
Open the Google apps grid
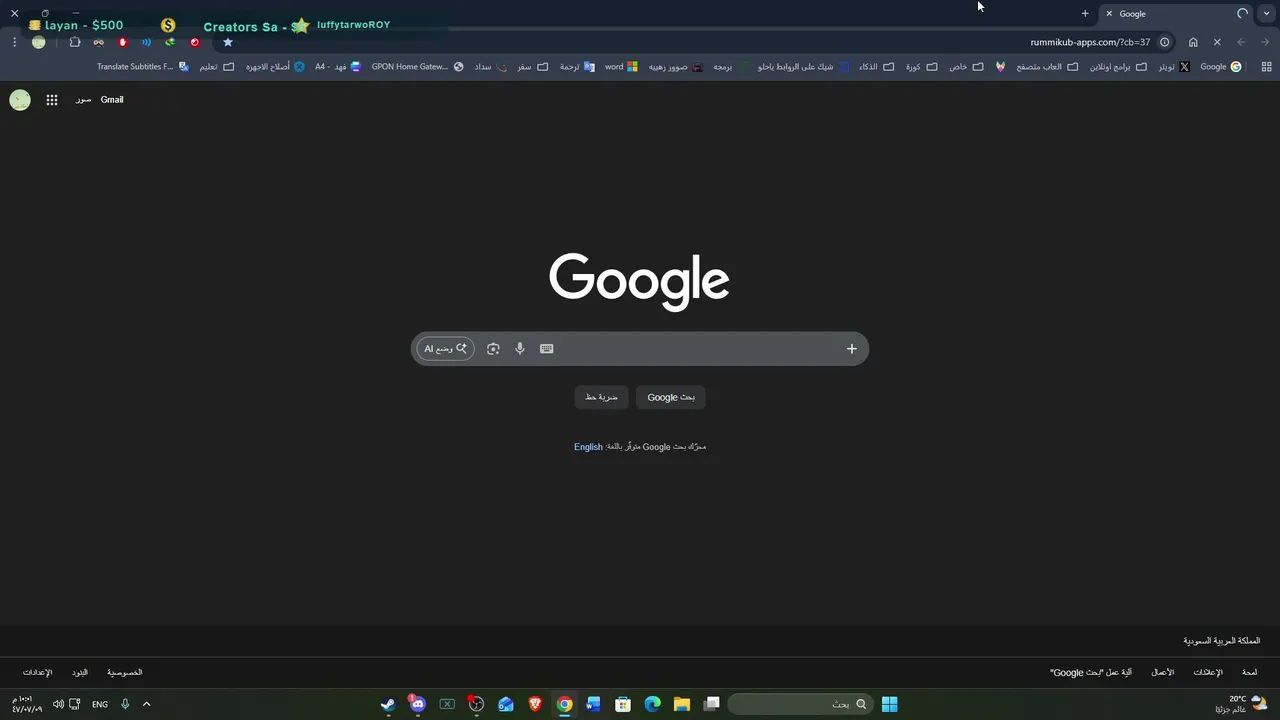click(x=52, y=100)
